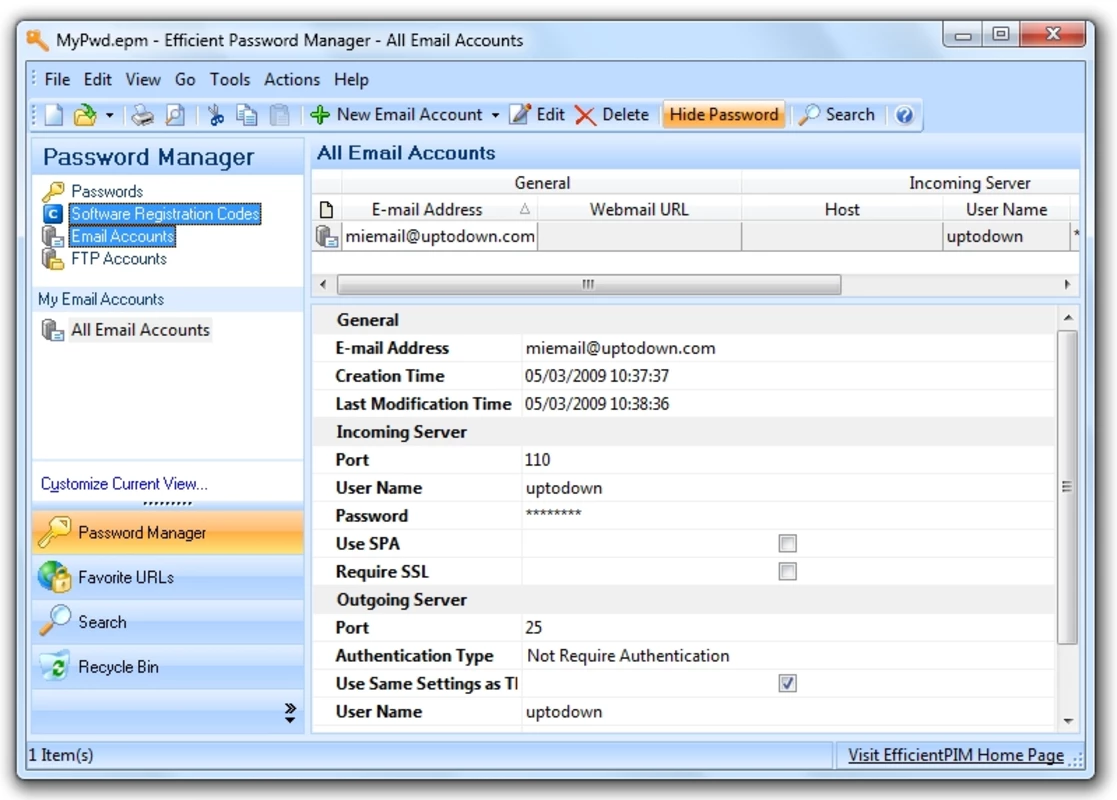
Task: Enable the Require SSL checkbox
Action: point(787,571)
